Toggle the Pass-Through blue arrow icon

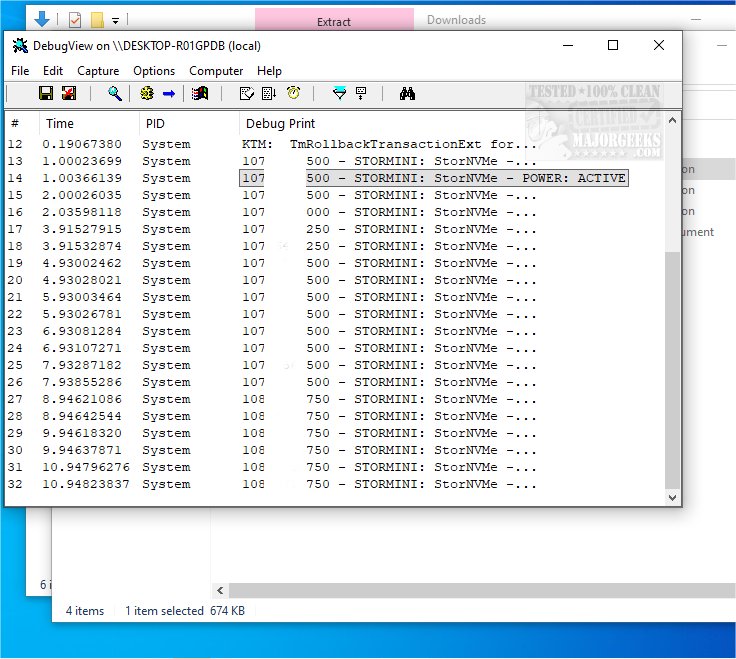tap(169, 94)
